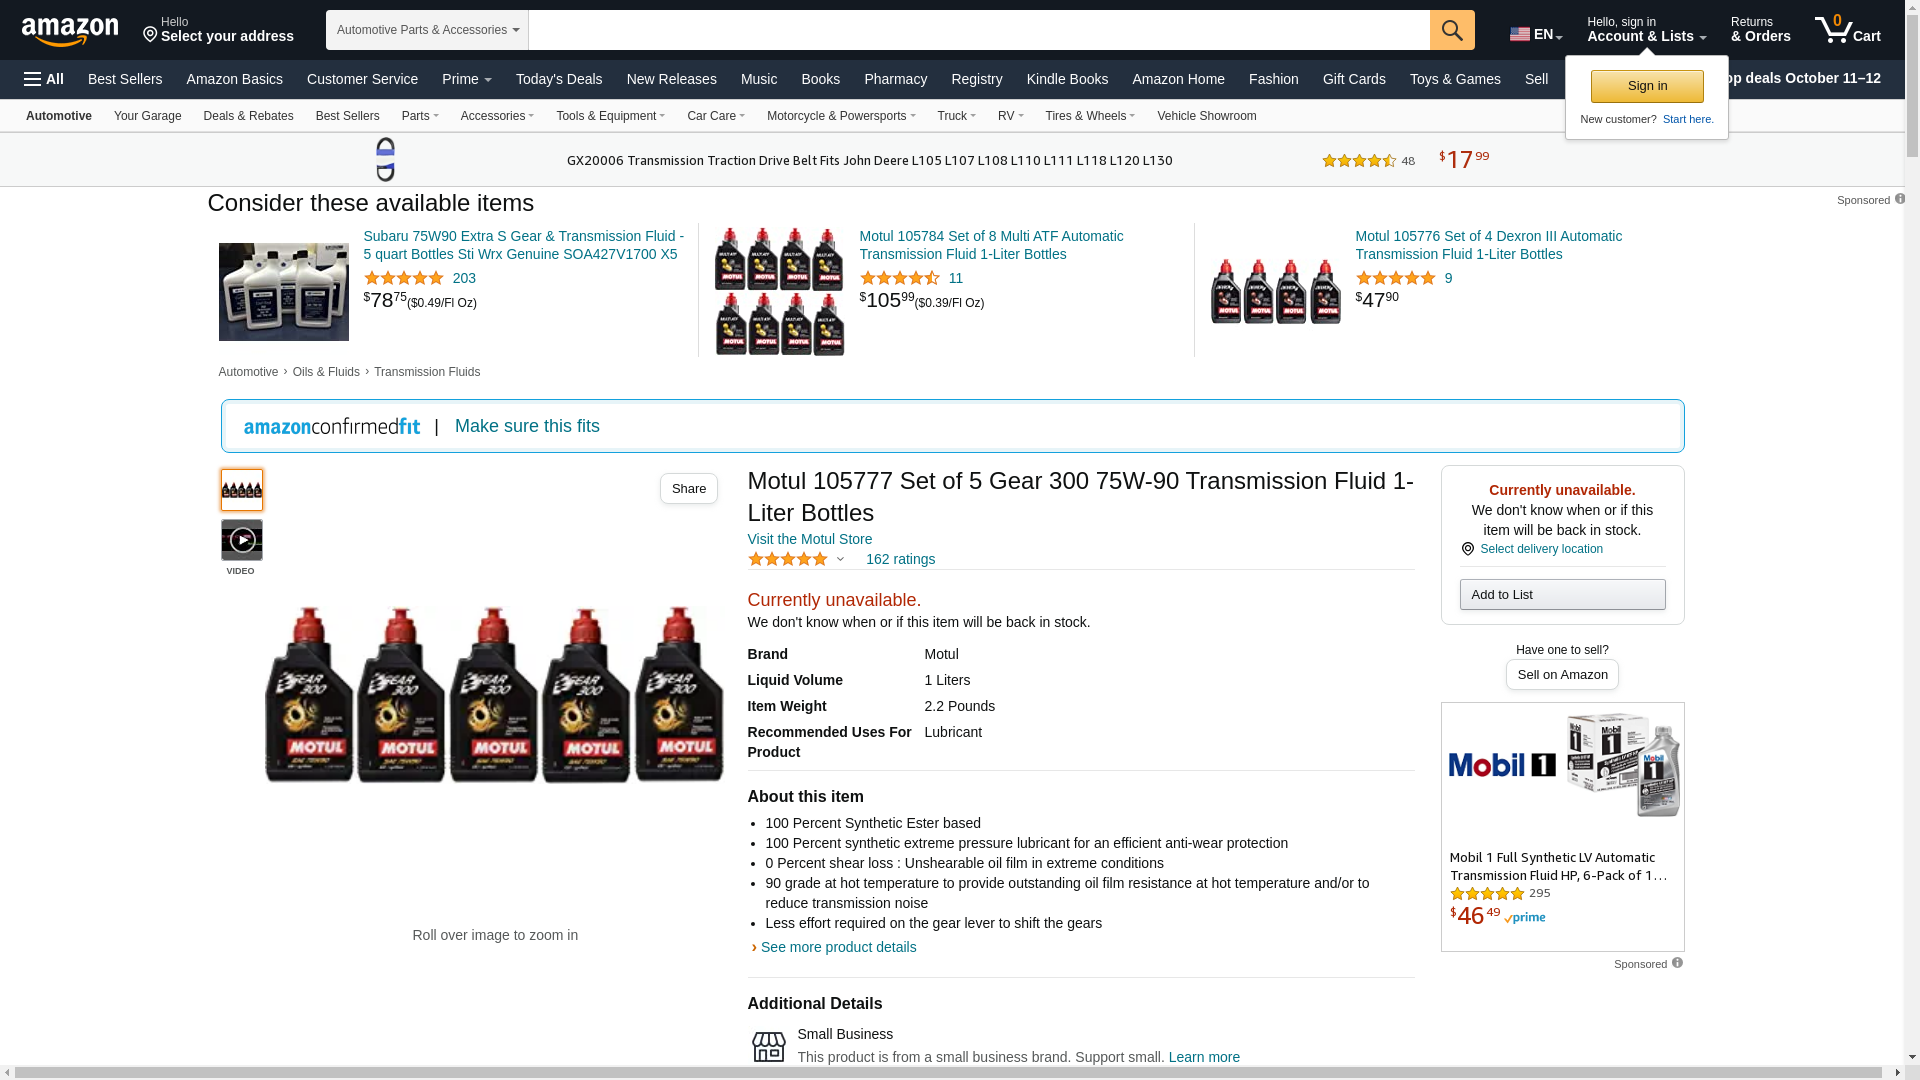Screen dimensions: 1920x1080
Task: Click the See more product details link
Action: (x=838, y=947)
